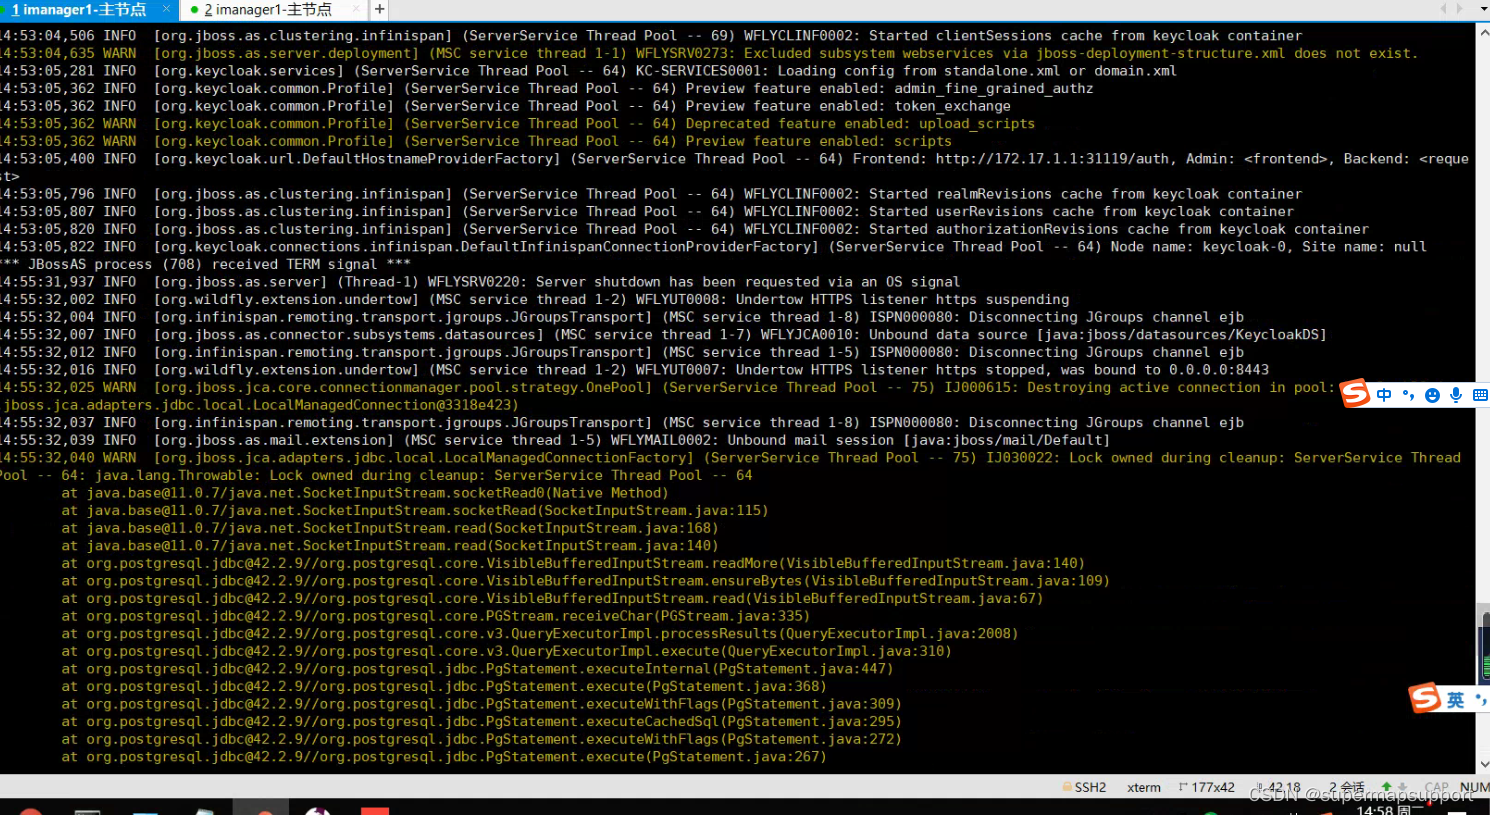Viewport: 1490px width, 815px height.
Task: Click the SSH2 lock icon in status bar
Action: (1067, 787)
